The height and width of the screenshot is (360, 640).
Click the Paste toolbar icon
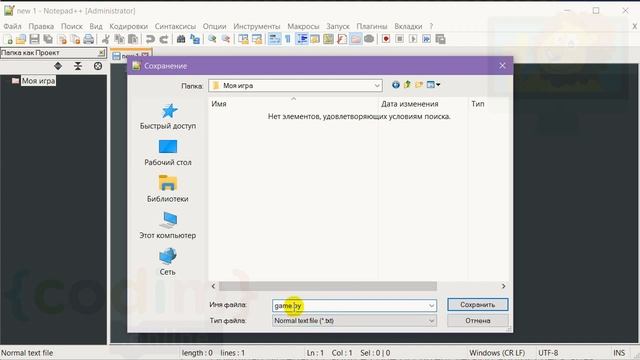133,39
